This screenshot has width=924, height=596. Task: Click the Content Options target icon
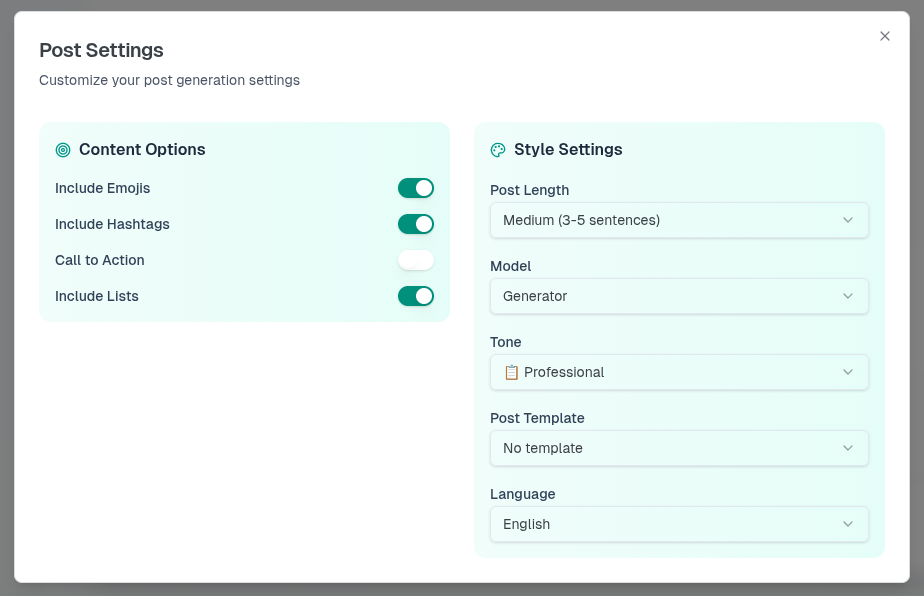pos(63,149)
